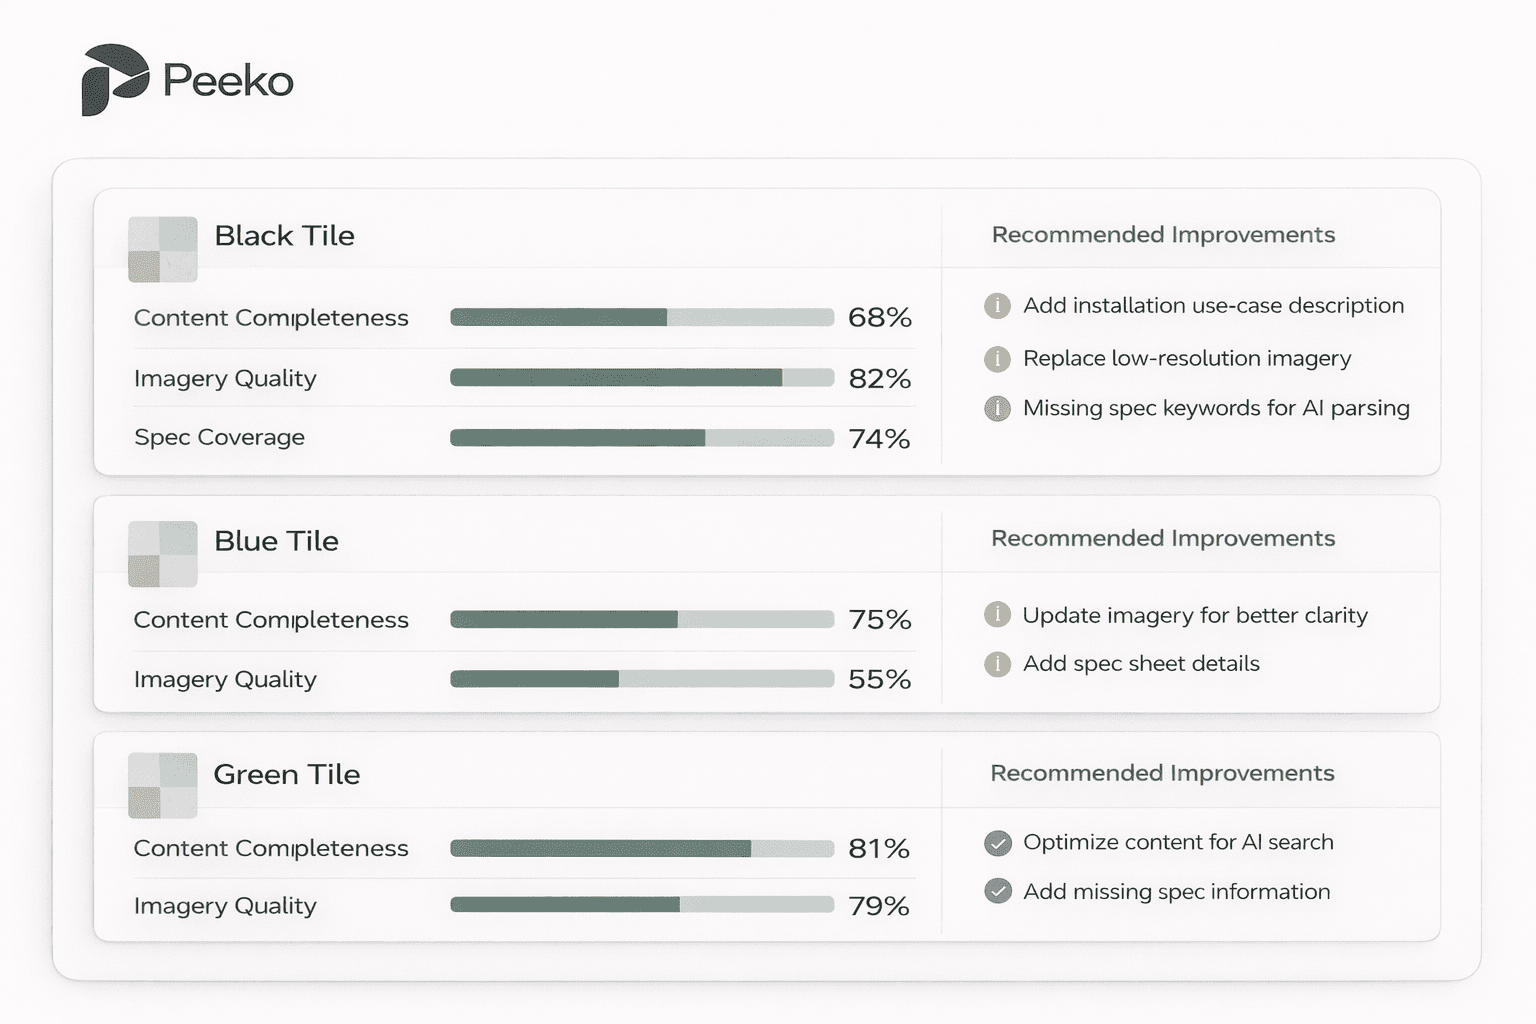Click Blue Tile Imagery Quality progress bar
This screenshot has height=1024, width=1536.
click(x=641, y=680)
